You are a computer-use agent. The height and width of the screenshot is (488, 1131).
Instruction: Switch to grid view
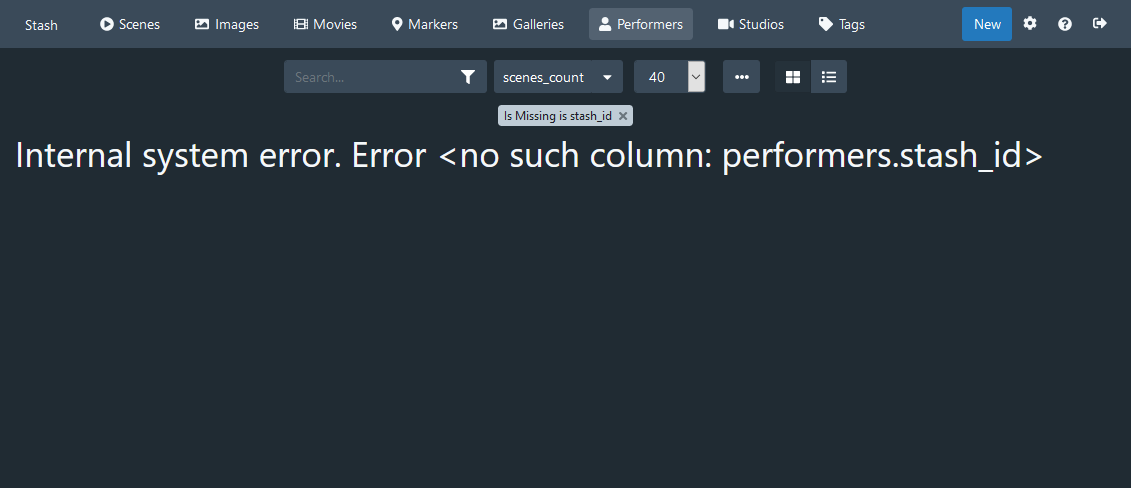tap(793, 76)
